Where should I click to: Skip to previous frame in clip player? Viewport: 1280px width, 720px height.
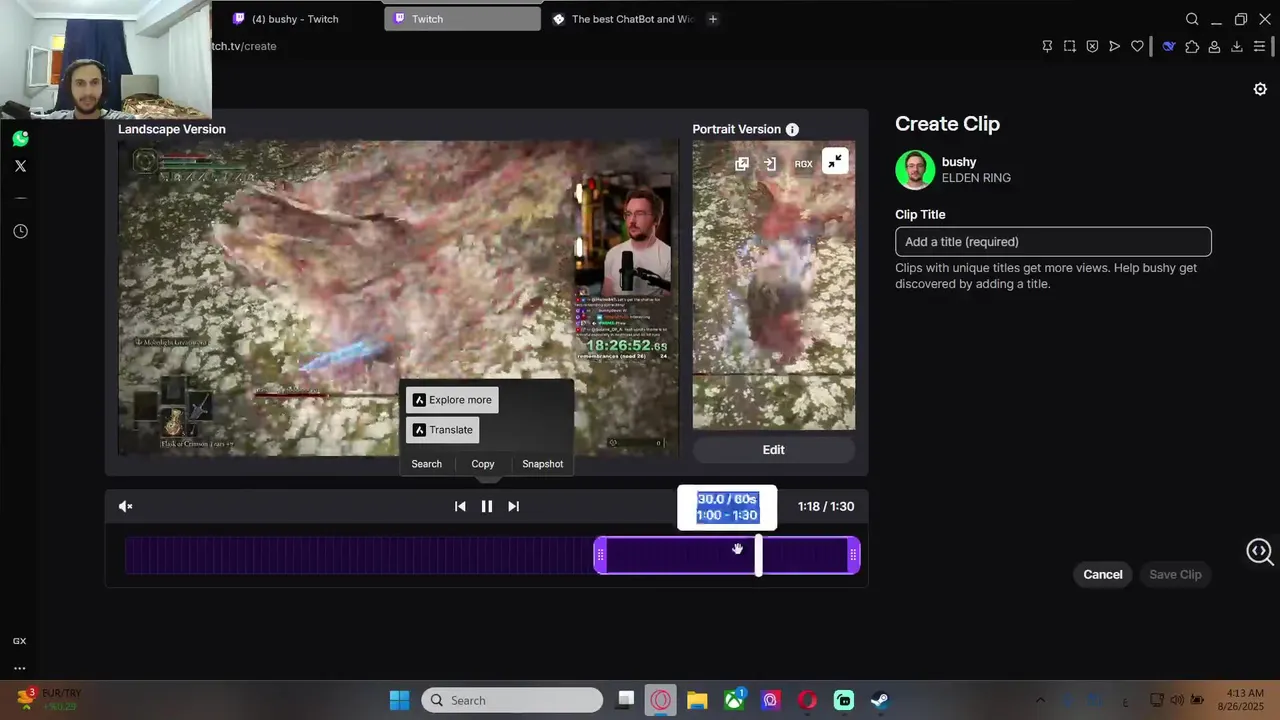pos(460,506)
